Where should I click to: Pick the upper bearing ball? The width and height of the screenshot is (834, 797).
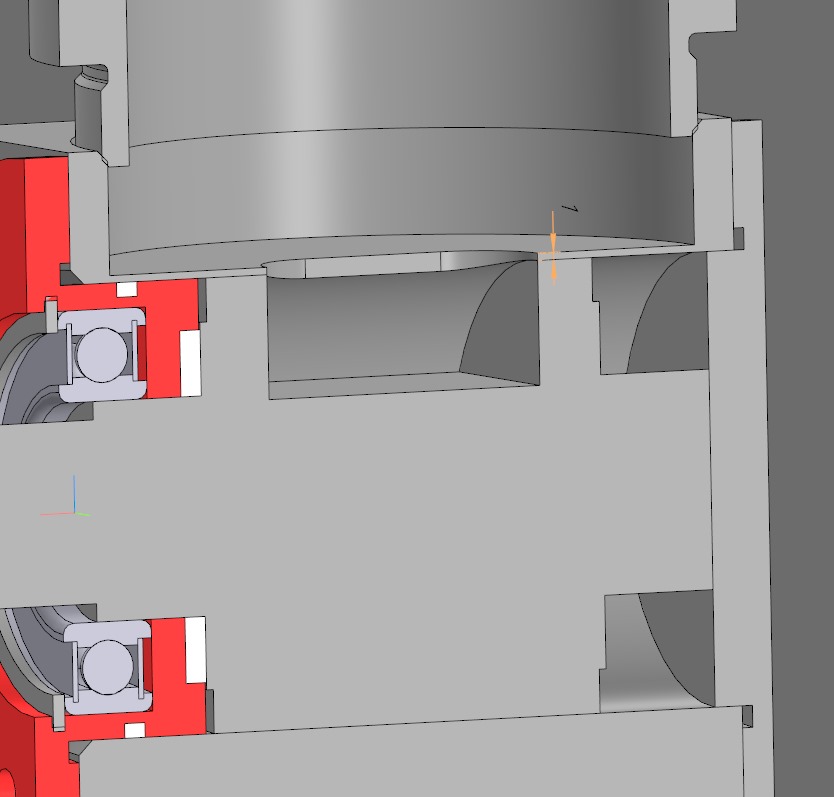[100, 354]
